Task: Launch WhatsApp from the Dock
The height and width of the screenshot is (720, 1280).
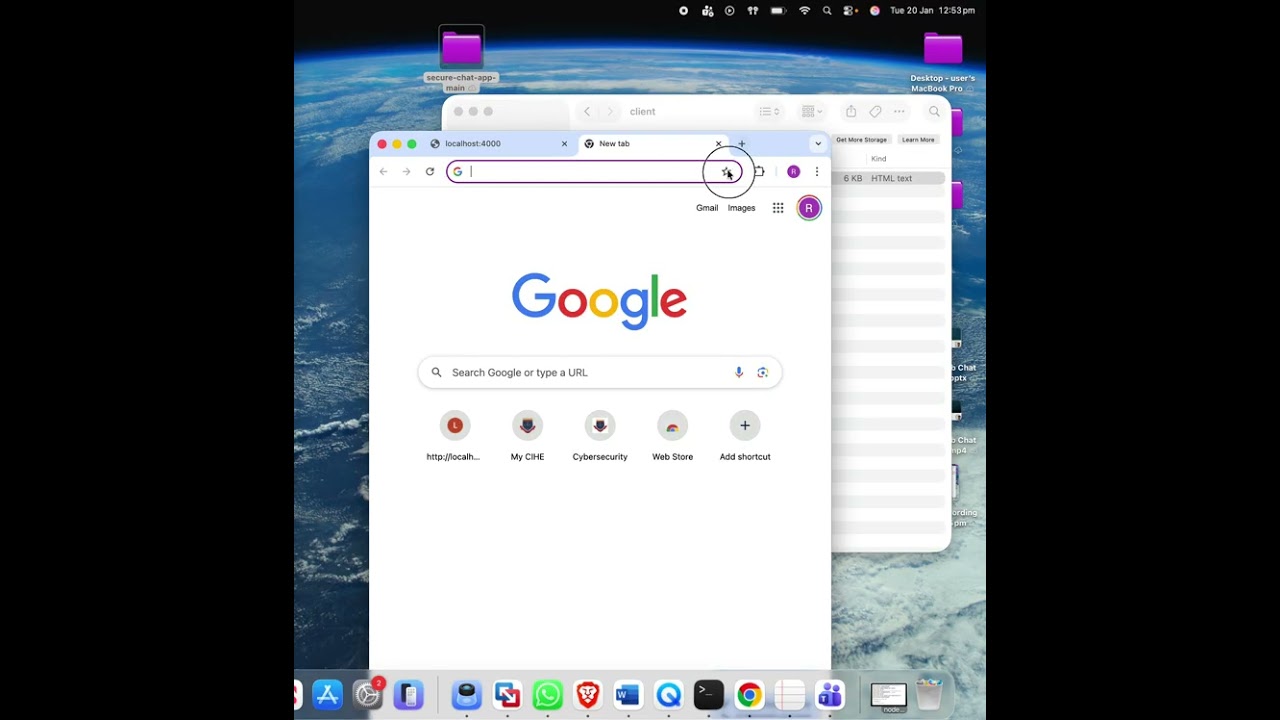Action: tap(547, 695)
